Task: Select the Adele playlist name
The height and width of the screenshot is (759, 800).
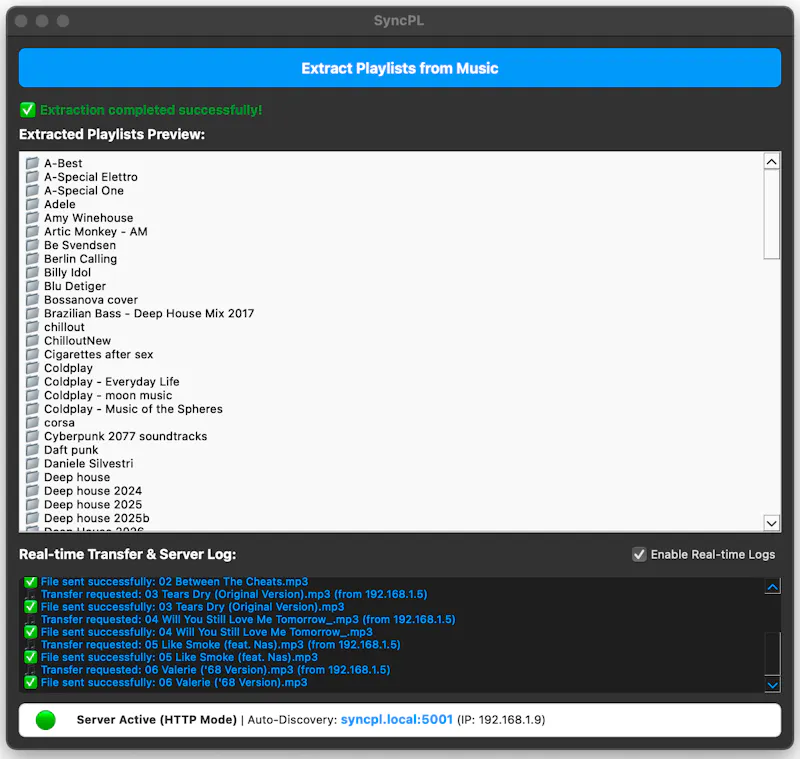Action: 60,204
